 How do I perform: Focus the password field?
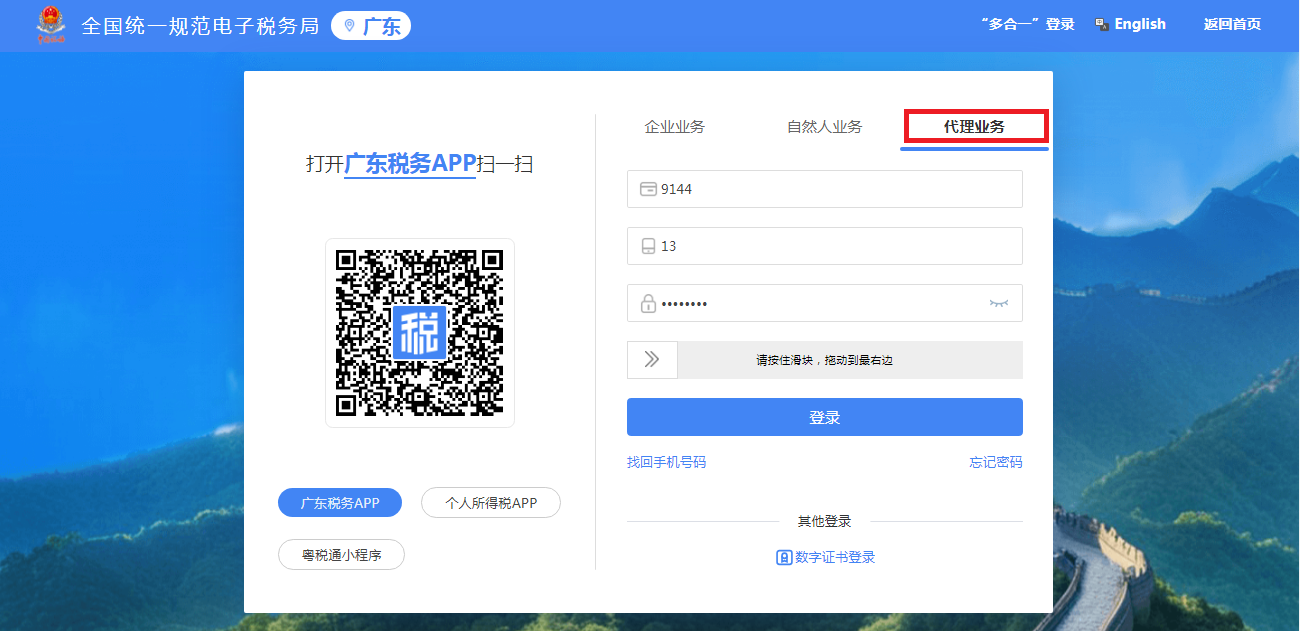pos(825,303)
